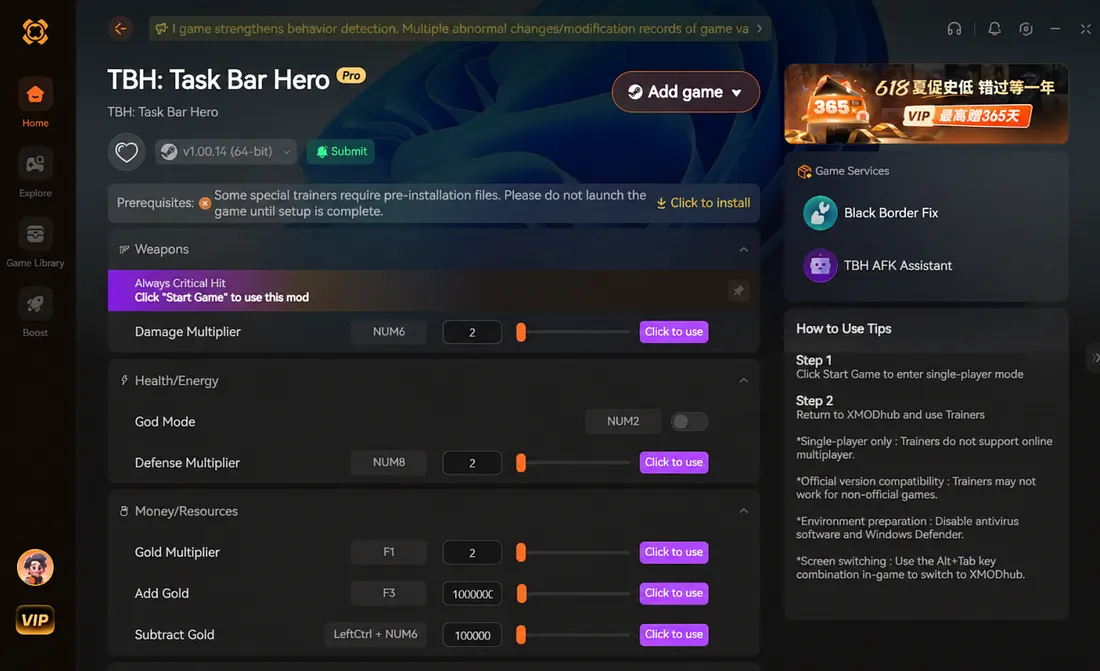Click the How to Use Tips heading
Viewport: 1100px width, 671px height.
(843, 328)
